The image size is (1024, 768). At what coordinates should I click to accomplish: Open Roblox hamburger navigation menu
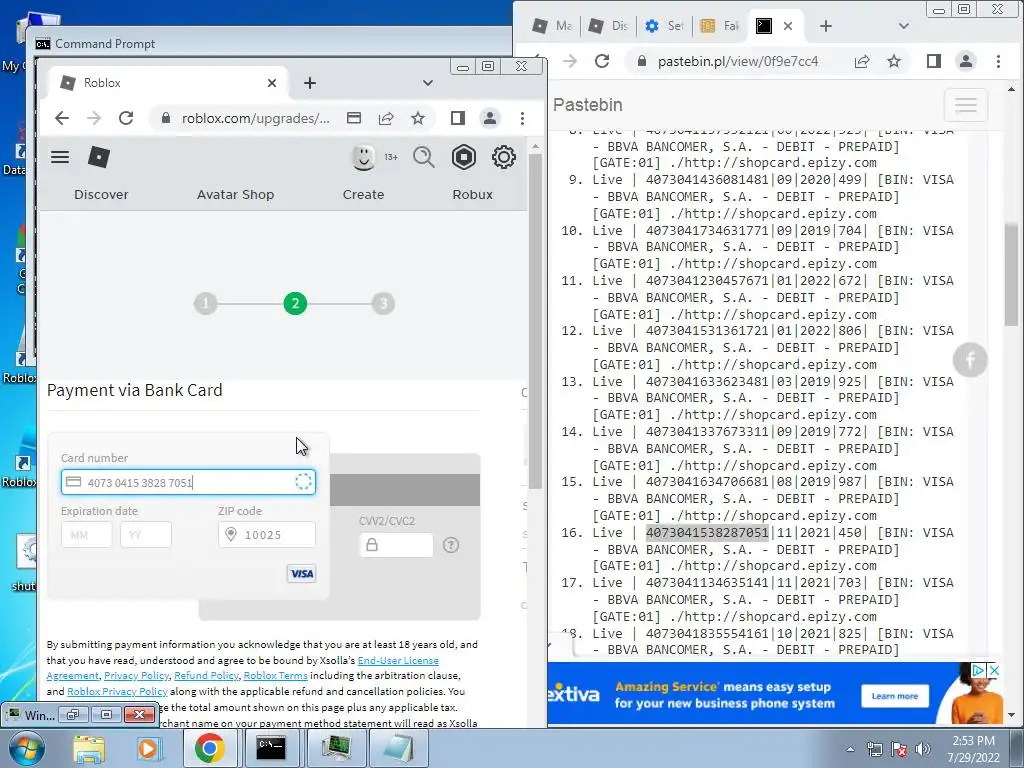click(60, 157)
